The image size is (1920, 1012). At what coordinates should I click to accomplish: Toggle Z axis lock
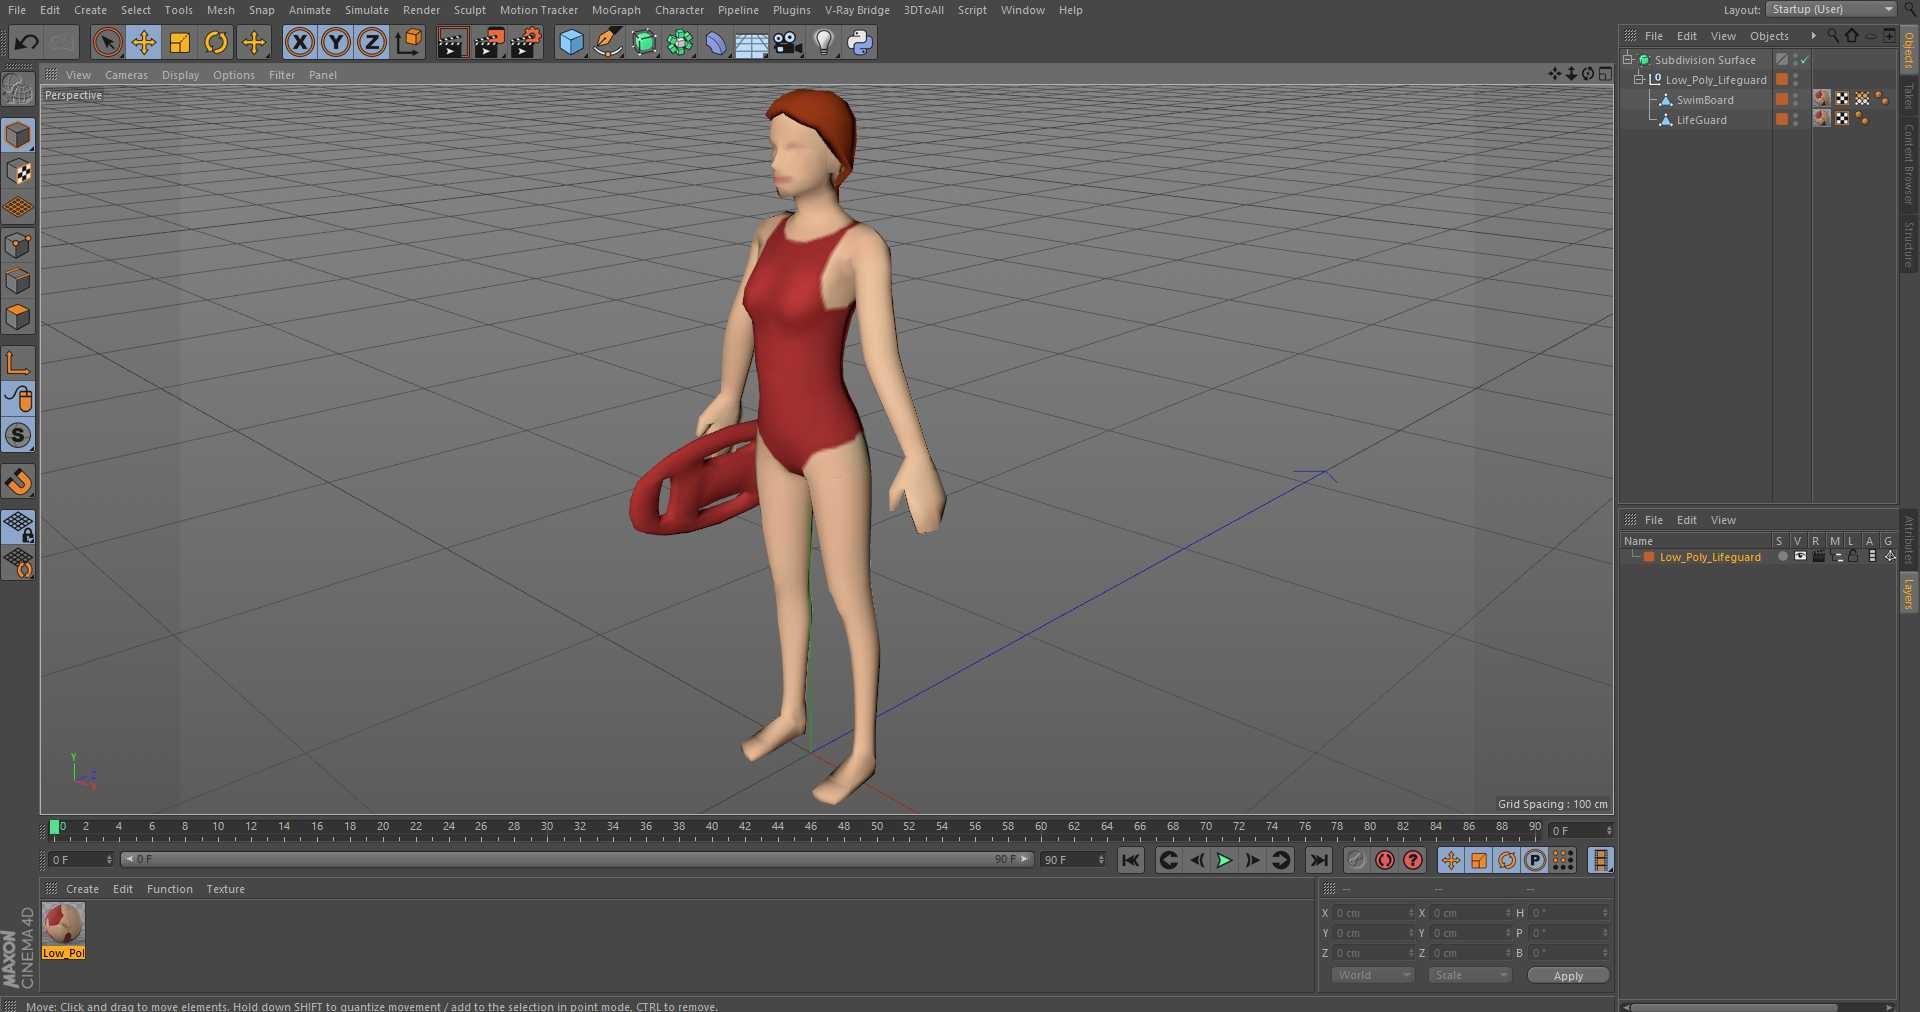coord(372,42)
